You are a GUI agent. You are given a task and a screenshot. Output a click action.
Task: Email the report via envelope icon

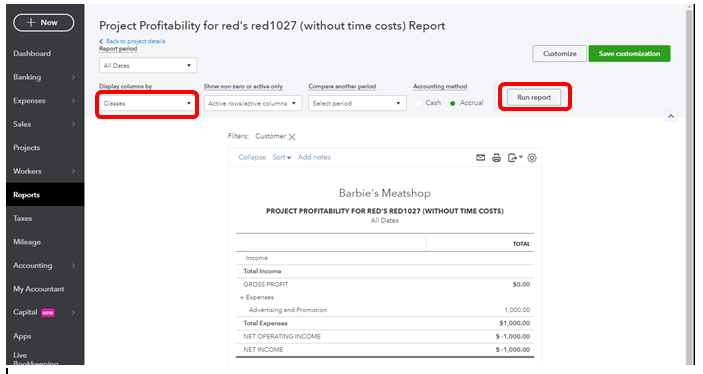point(481,157)
